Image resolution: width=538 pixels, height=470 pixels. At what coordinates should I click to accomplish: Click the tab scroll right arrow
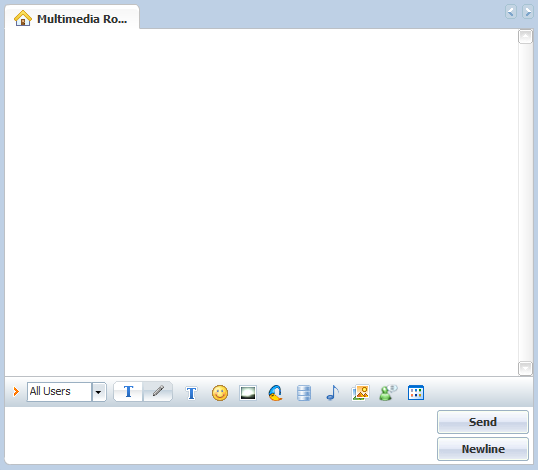527,12
